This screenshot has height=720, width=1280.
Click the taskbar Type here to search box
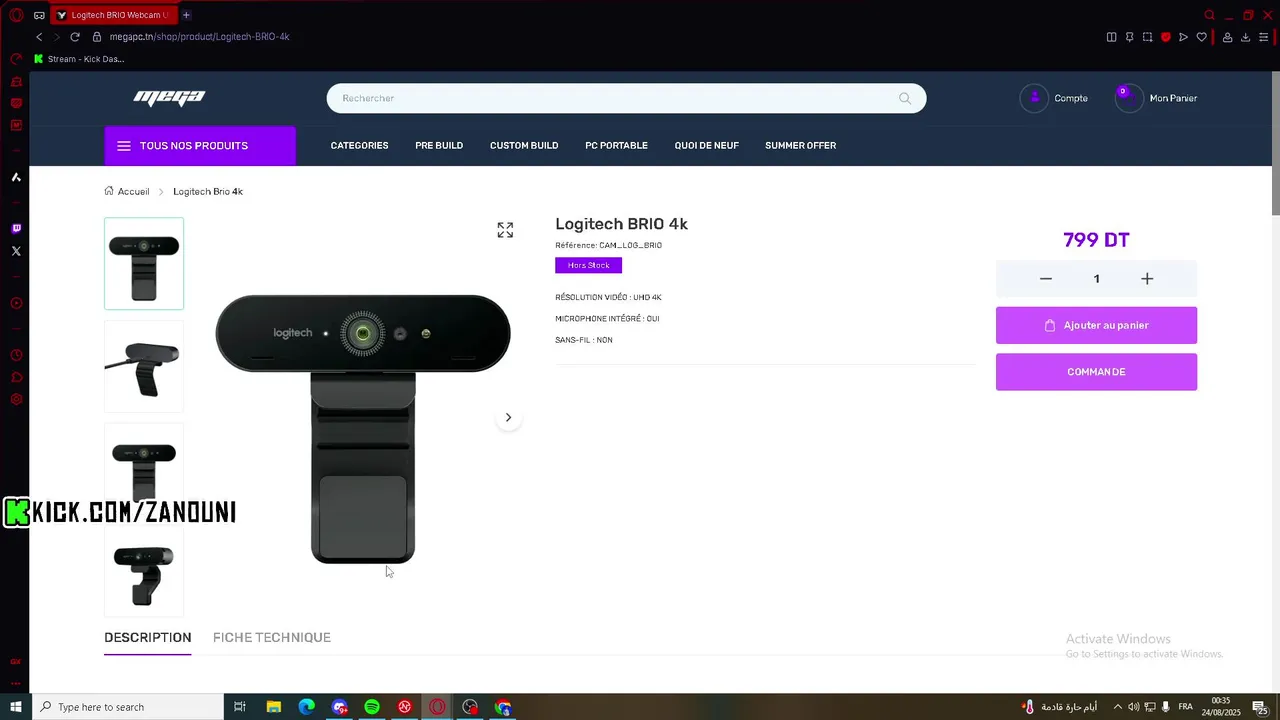[127, 707]
